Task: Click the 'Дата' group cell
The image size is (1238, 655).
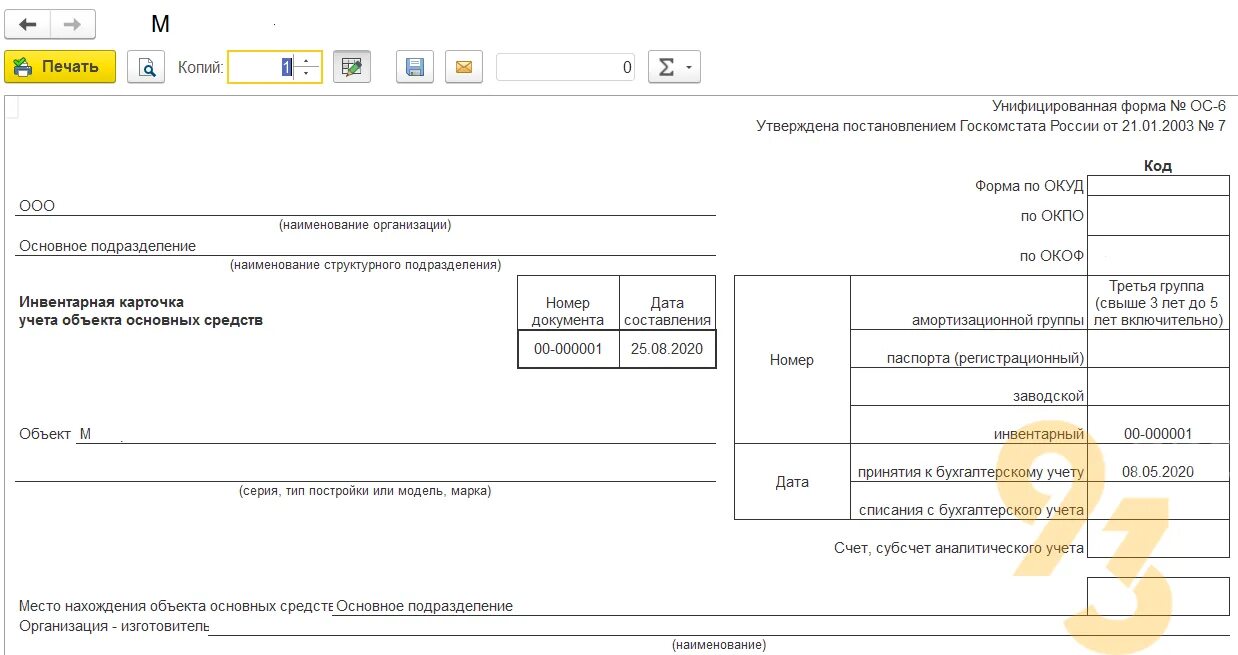Action: coord(792,482)
